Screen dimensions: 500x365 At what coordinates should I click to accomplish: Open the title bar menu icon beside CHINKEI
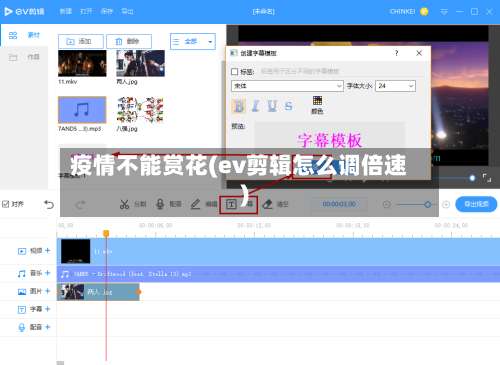[x=444, y=12]
